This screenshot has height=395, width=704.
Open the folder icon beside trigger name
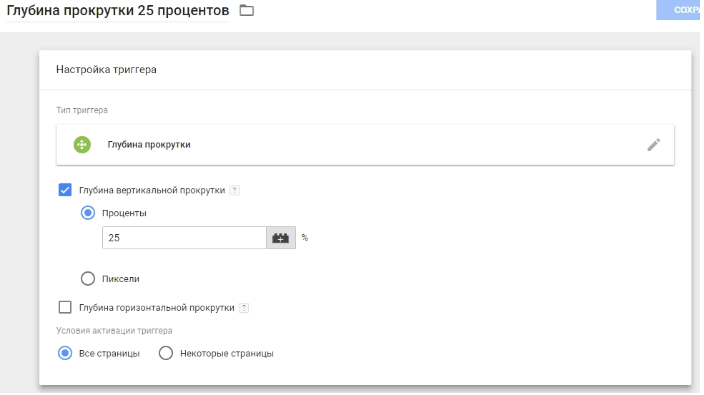[246, 10]
